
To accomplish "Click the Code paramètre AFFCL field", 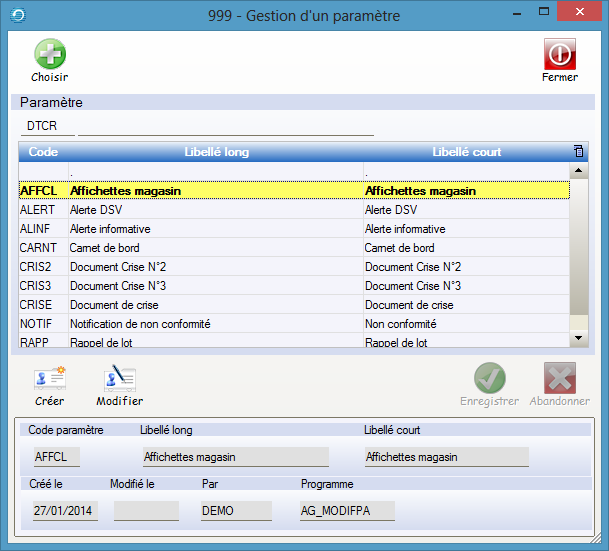I will 57,457.
